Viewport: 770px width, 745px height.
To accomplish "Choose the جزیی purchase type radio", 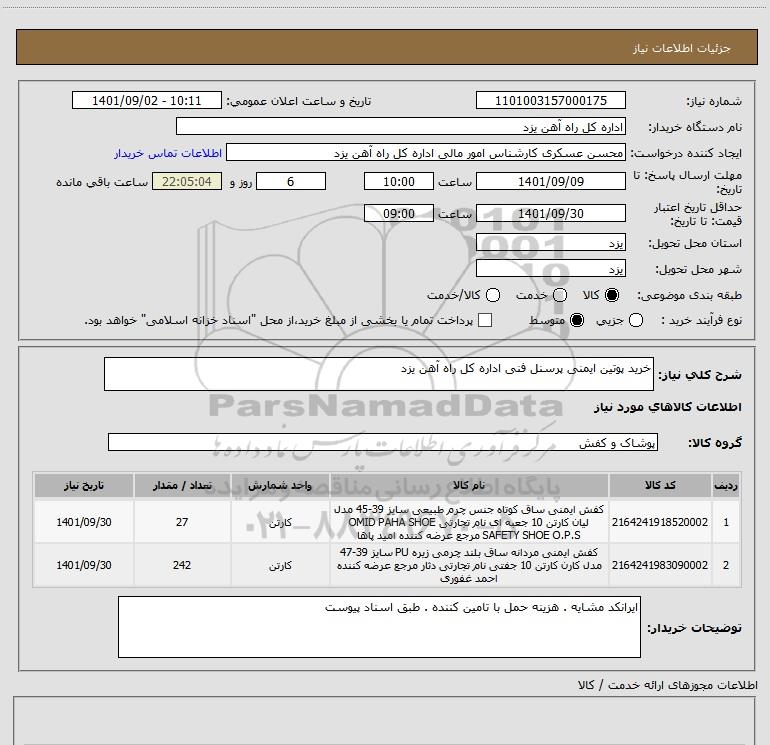I will (x=635, y=320).
